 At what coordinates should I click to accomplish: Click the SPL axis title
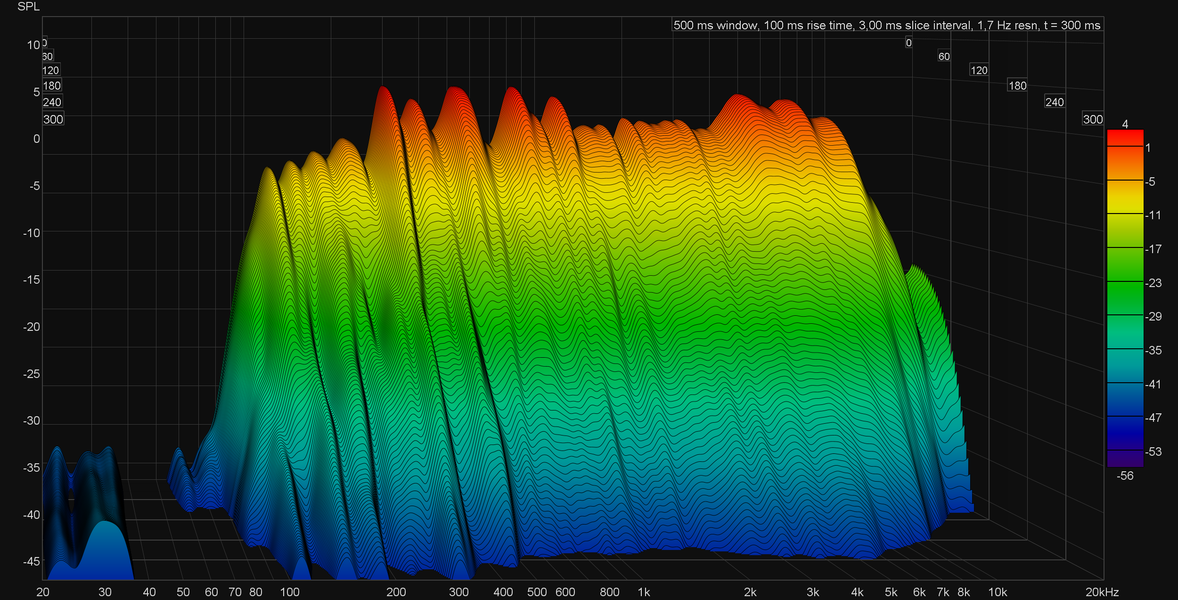pos(31,8)
